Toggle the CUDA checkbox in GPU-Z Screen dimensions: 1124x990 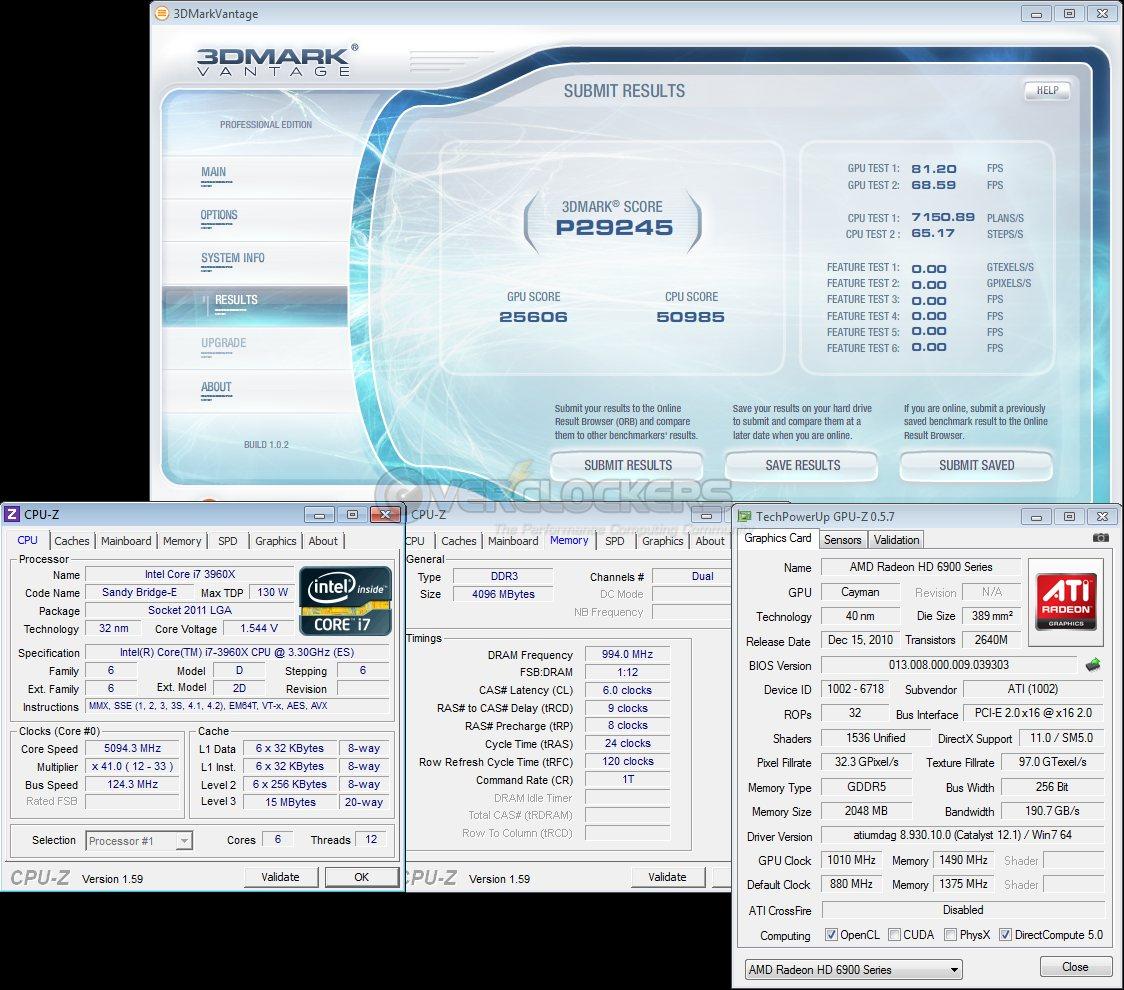[894, 935]
